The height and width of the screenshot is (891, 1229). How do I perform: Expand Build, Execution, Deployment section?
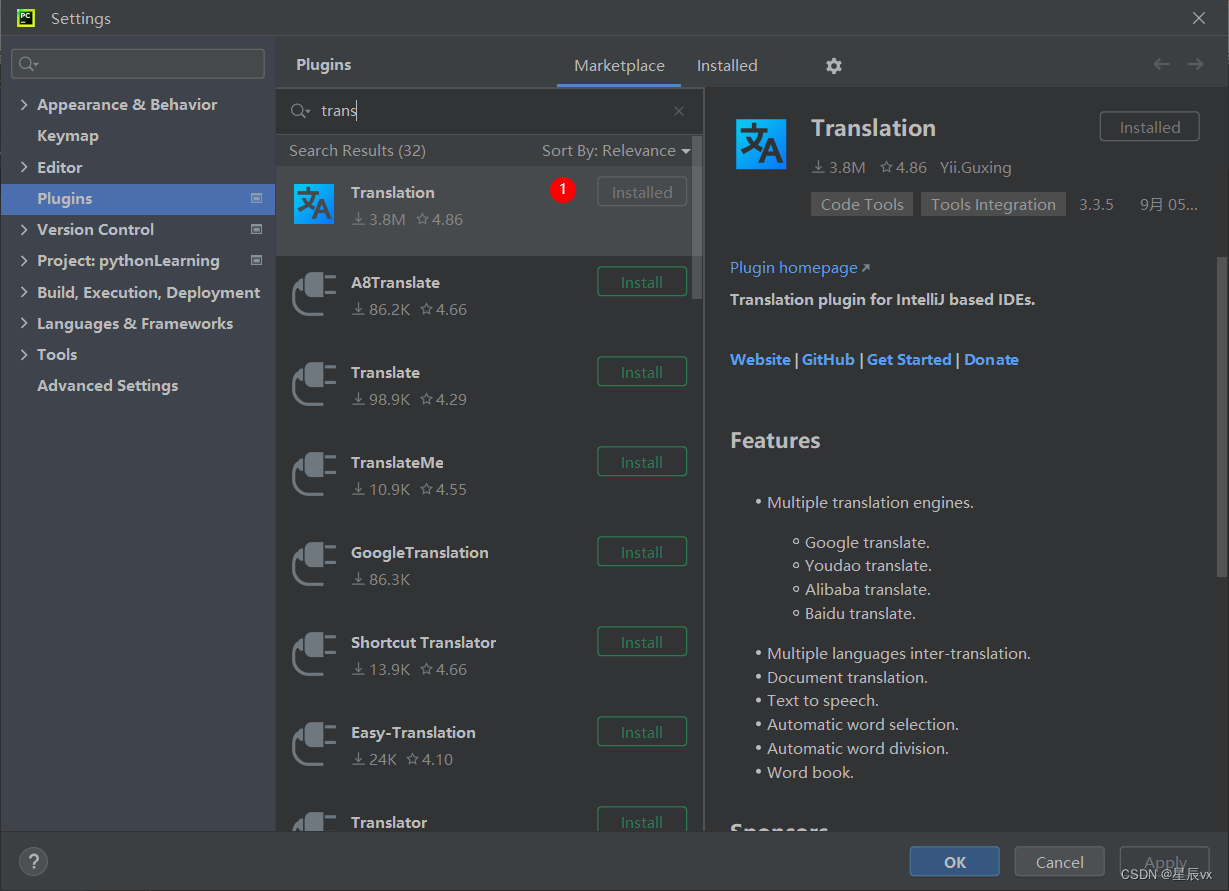[24, 292]
